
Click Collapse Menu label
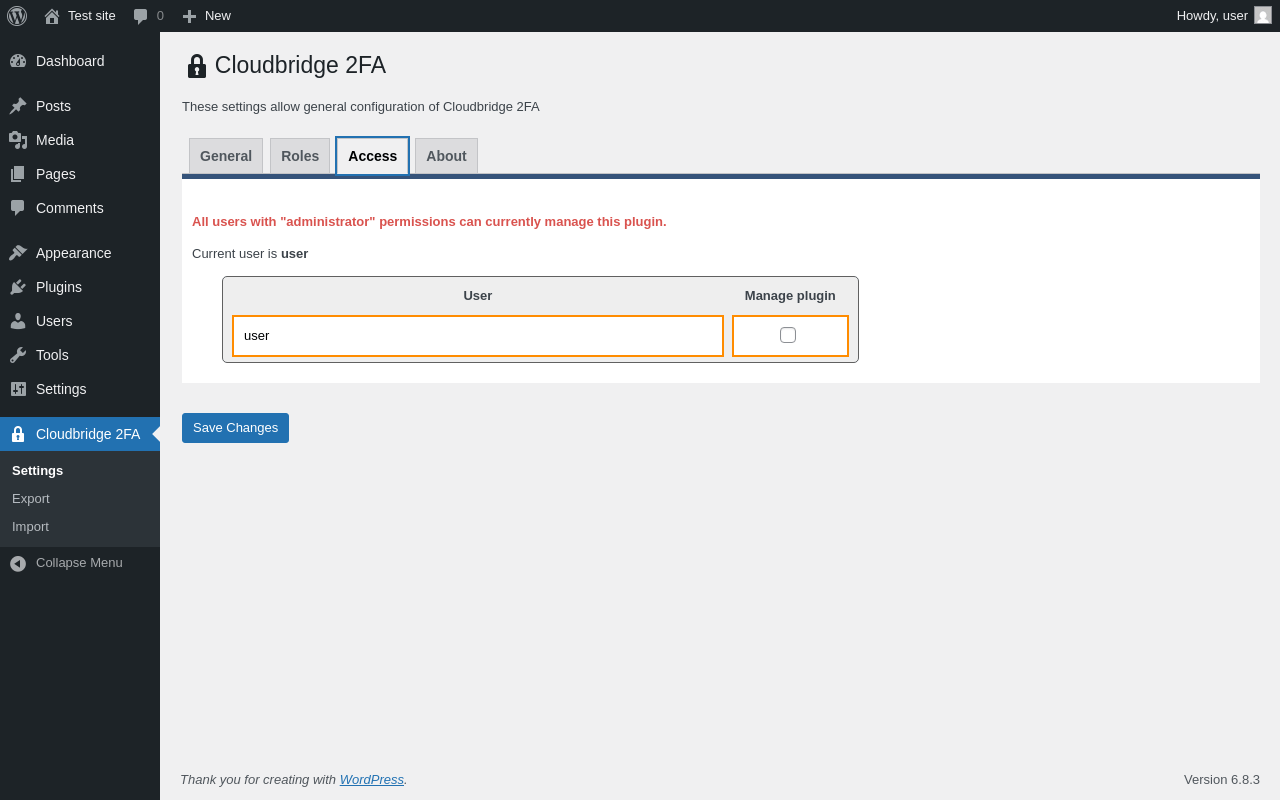tap(79, 563)
